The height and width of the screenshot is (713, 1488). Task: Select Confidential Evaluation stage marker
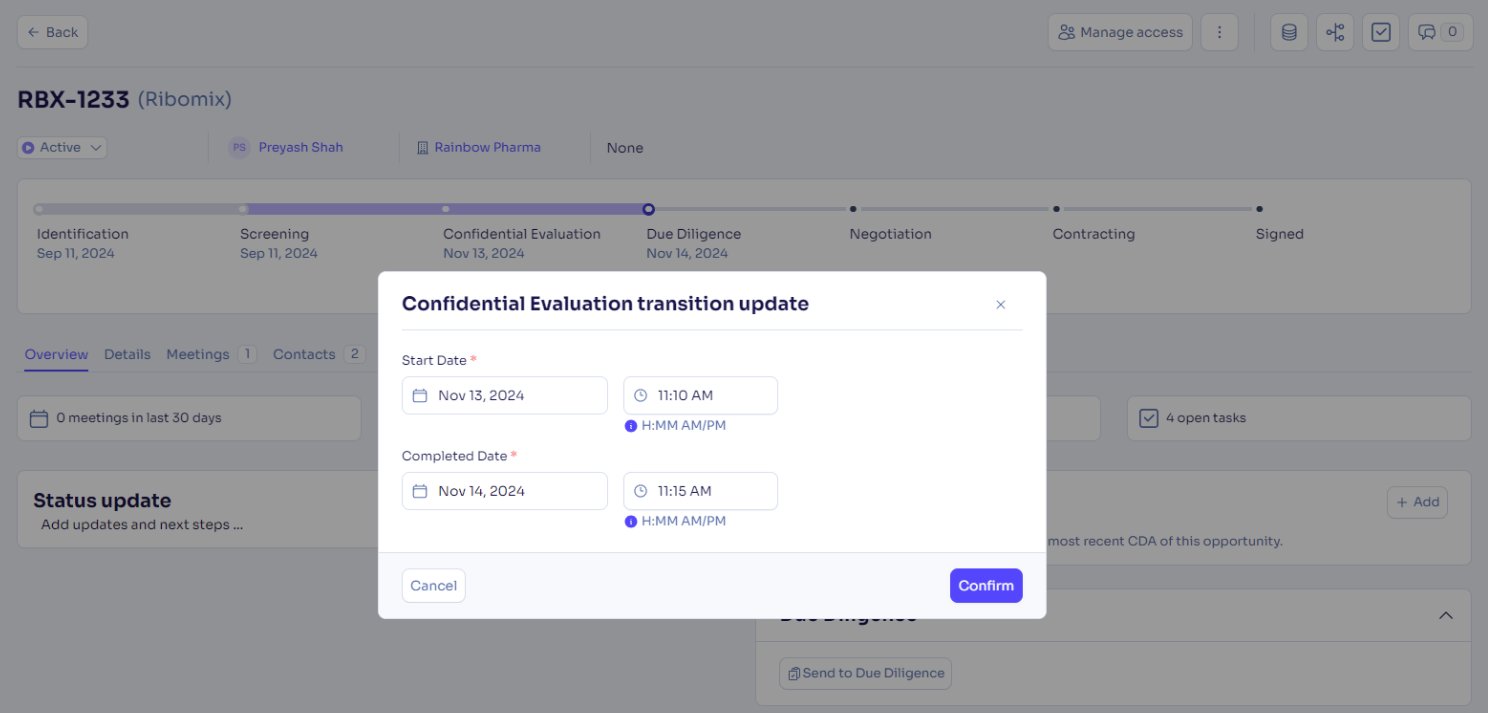tap(446, 209)
